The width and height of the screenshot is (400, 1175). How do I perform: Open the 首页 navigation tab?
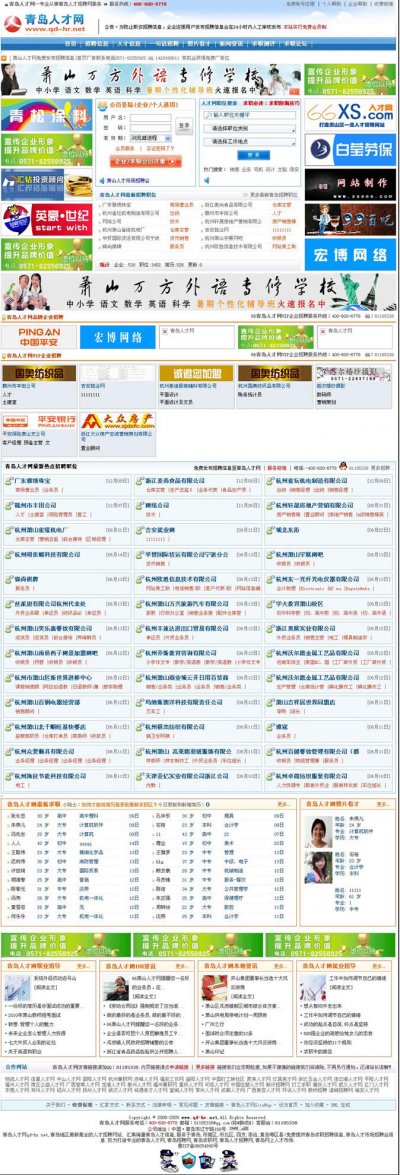pos(70,44)
